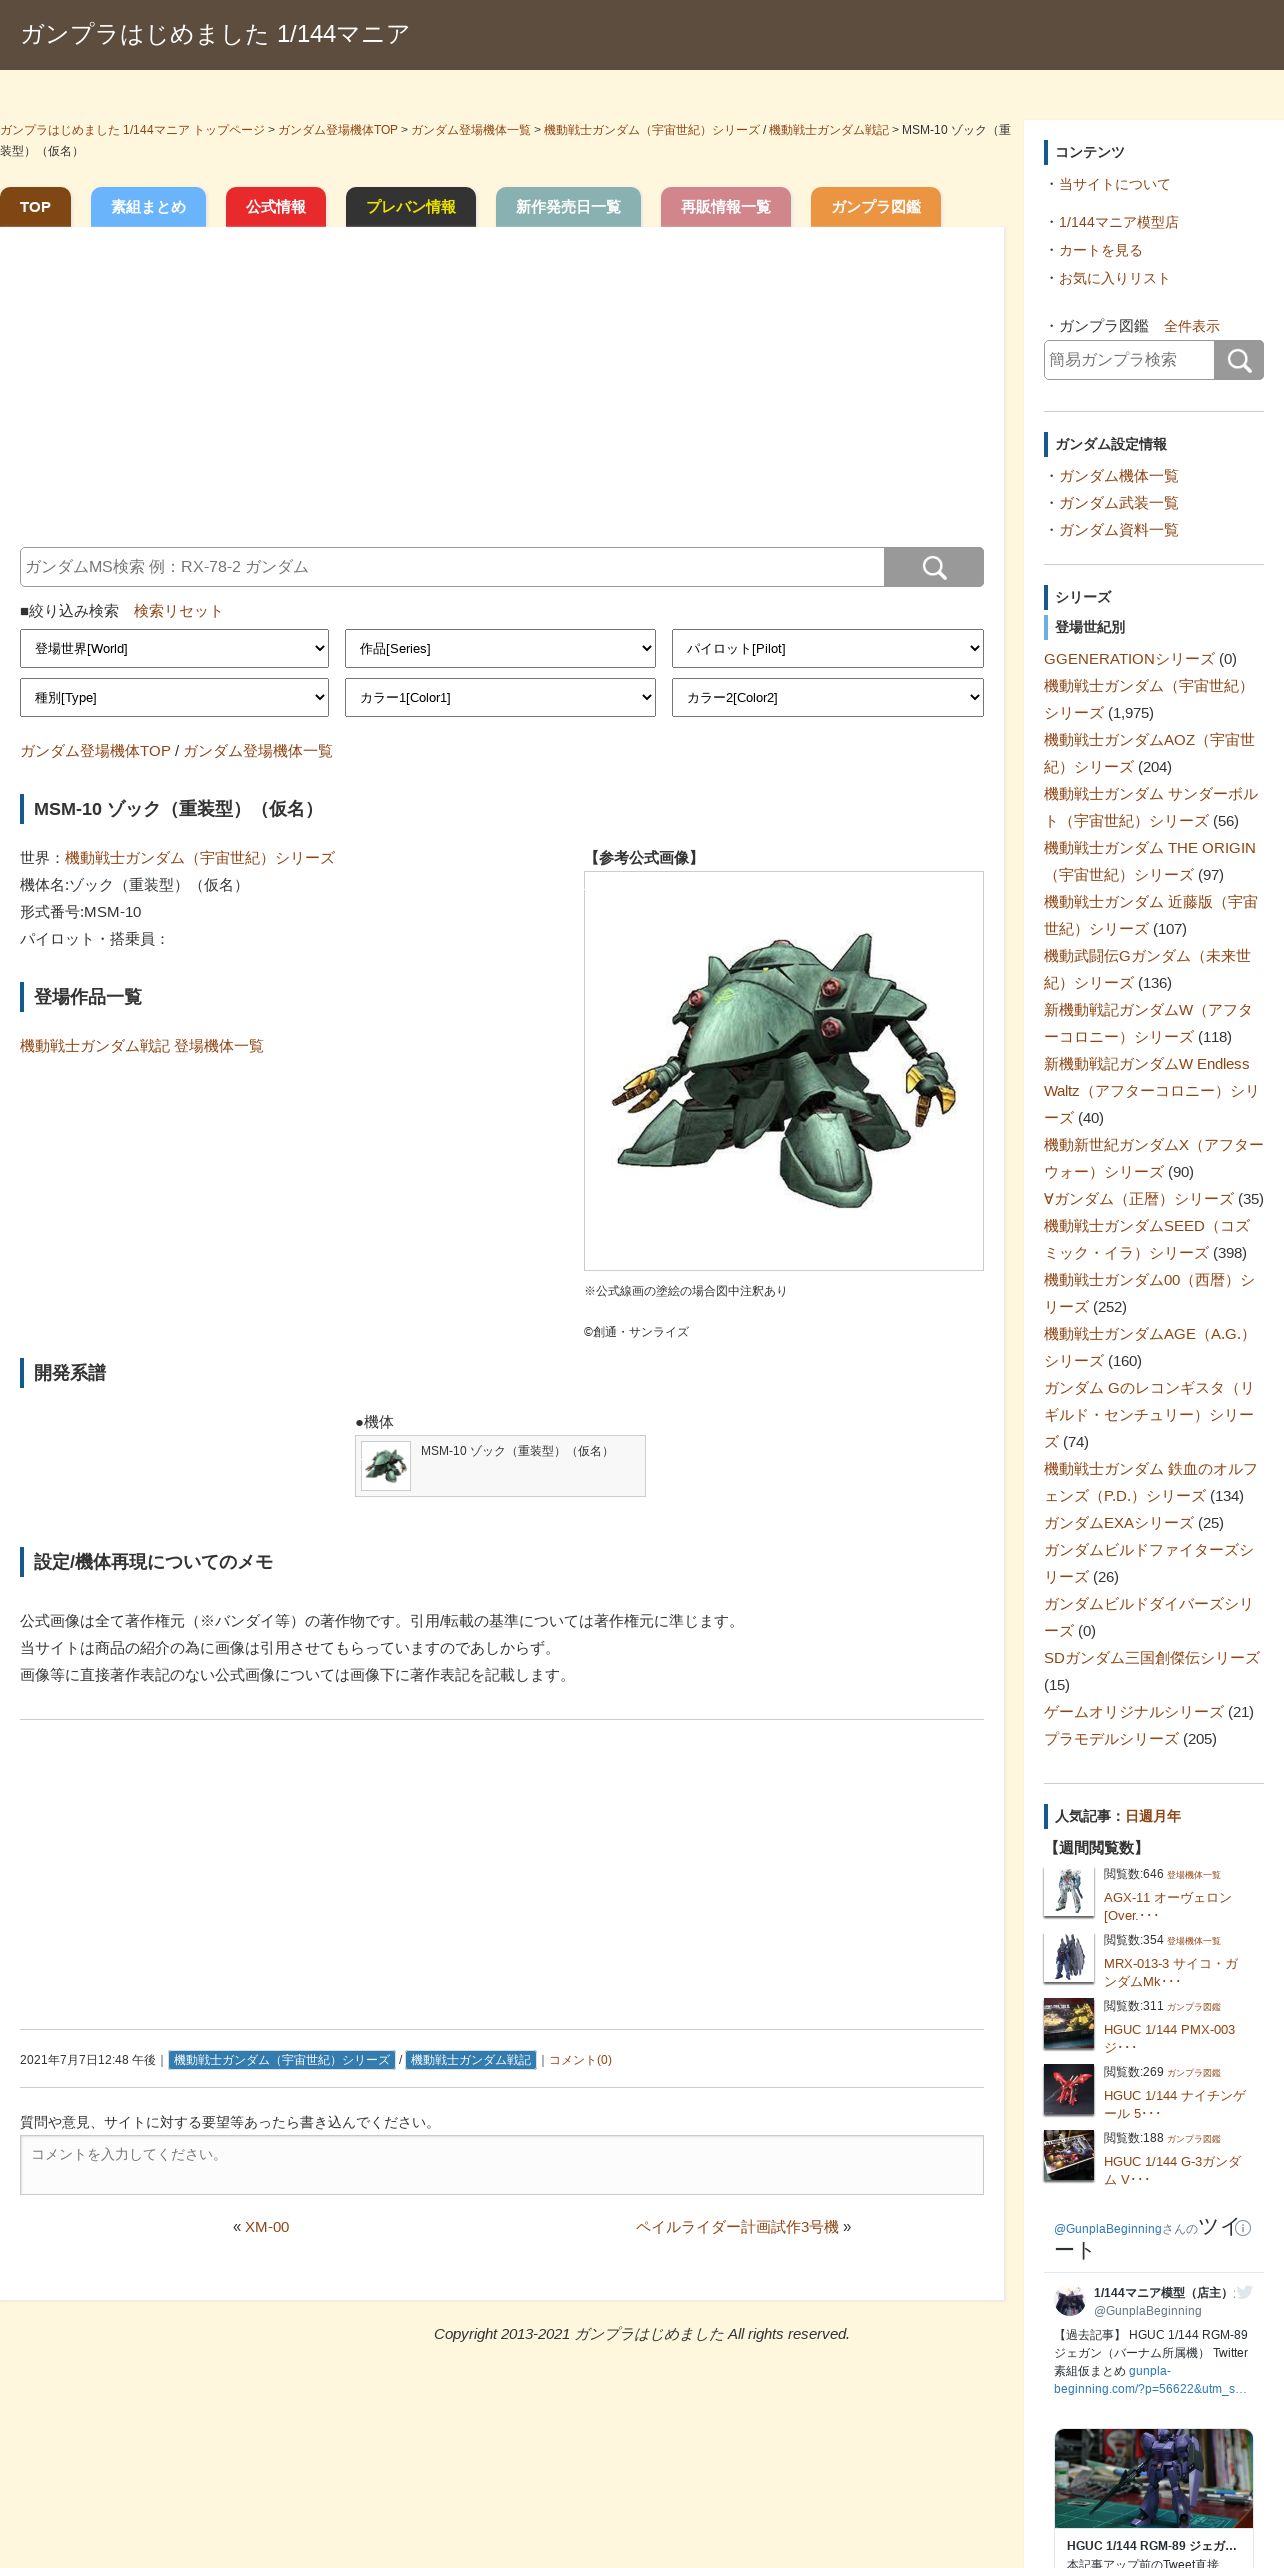
Task: Click the HGUC 1/144 PMX-003 thumbnail
Action: pos(1069,2024)
